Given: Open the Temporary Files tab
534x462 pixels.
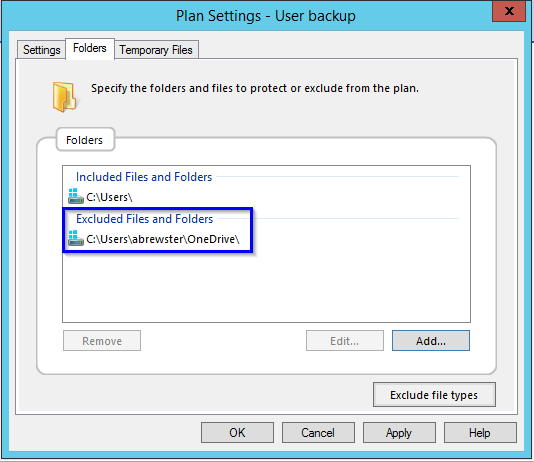Looking at the screenshot, I should pyautogui.click(x=156, y=50).
